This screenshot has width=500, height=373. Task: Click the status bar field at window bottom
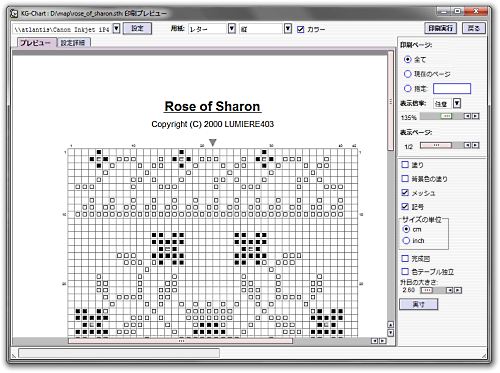(119, 353)
